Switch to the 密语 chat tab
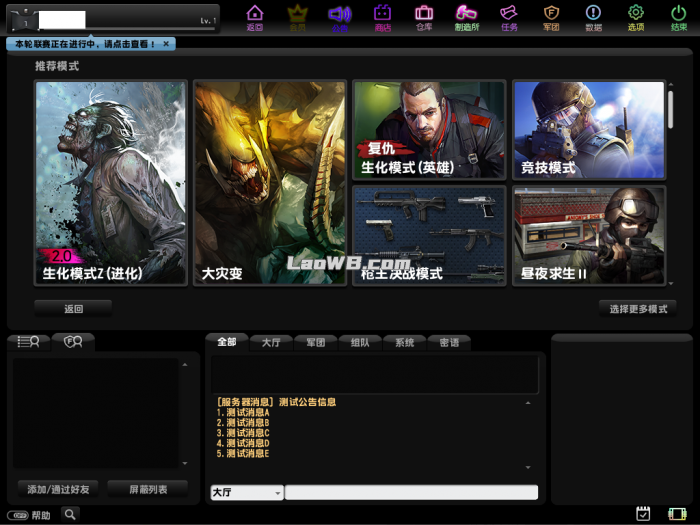Viewport: 700px width, 525px height. click(449, 342)
